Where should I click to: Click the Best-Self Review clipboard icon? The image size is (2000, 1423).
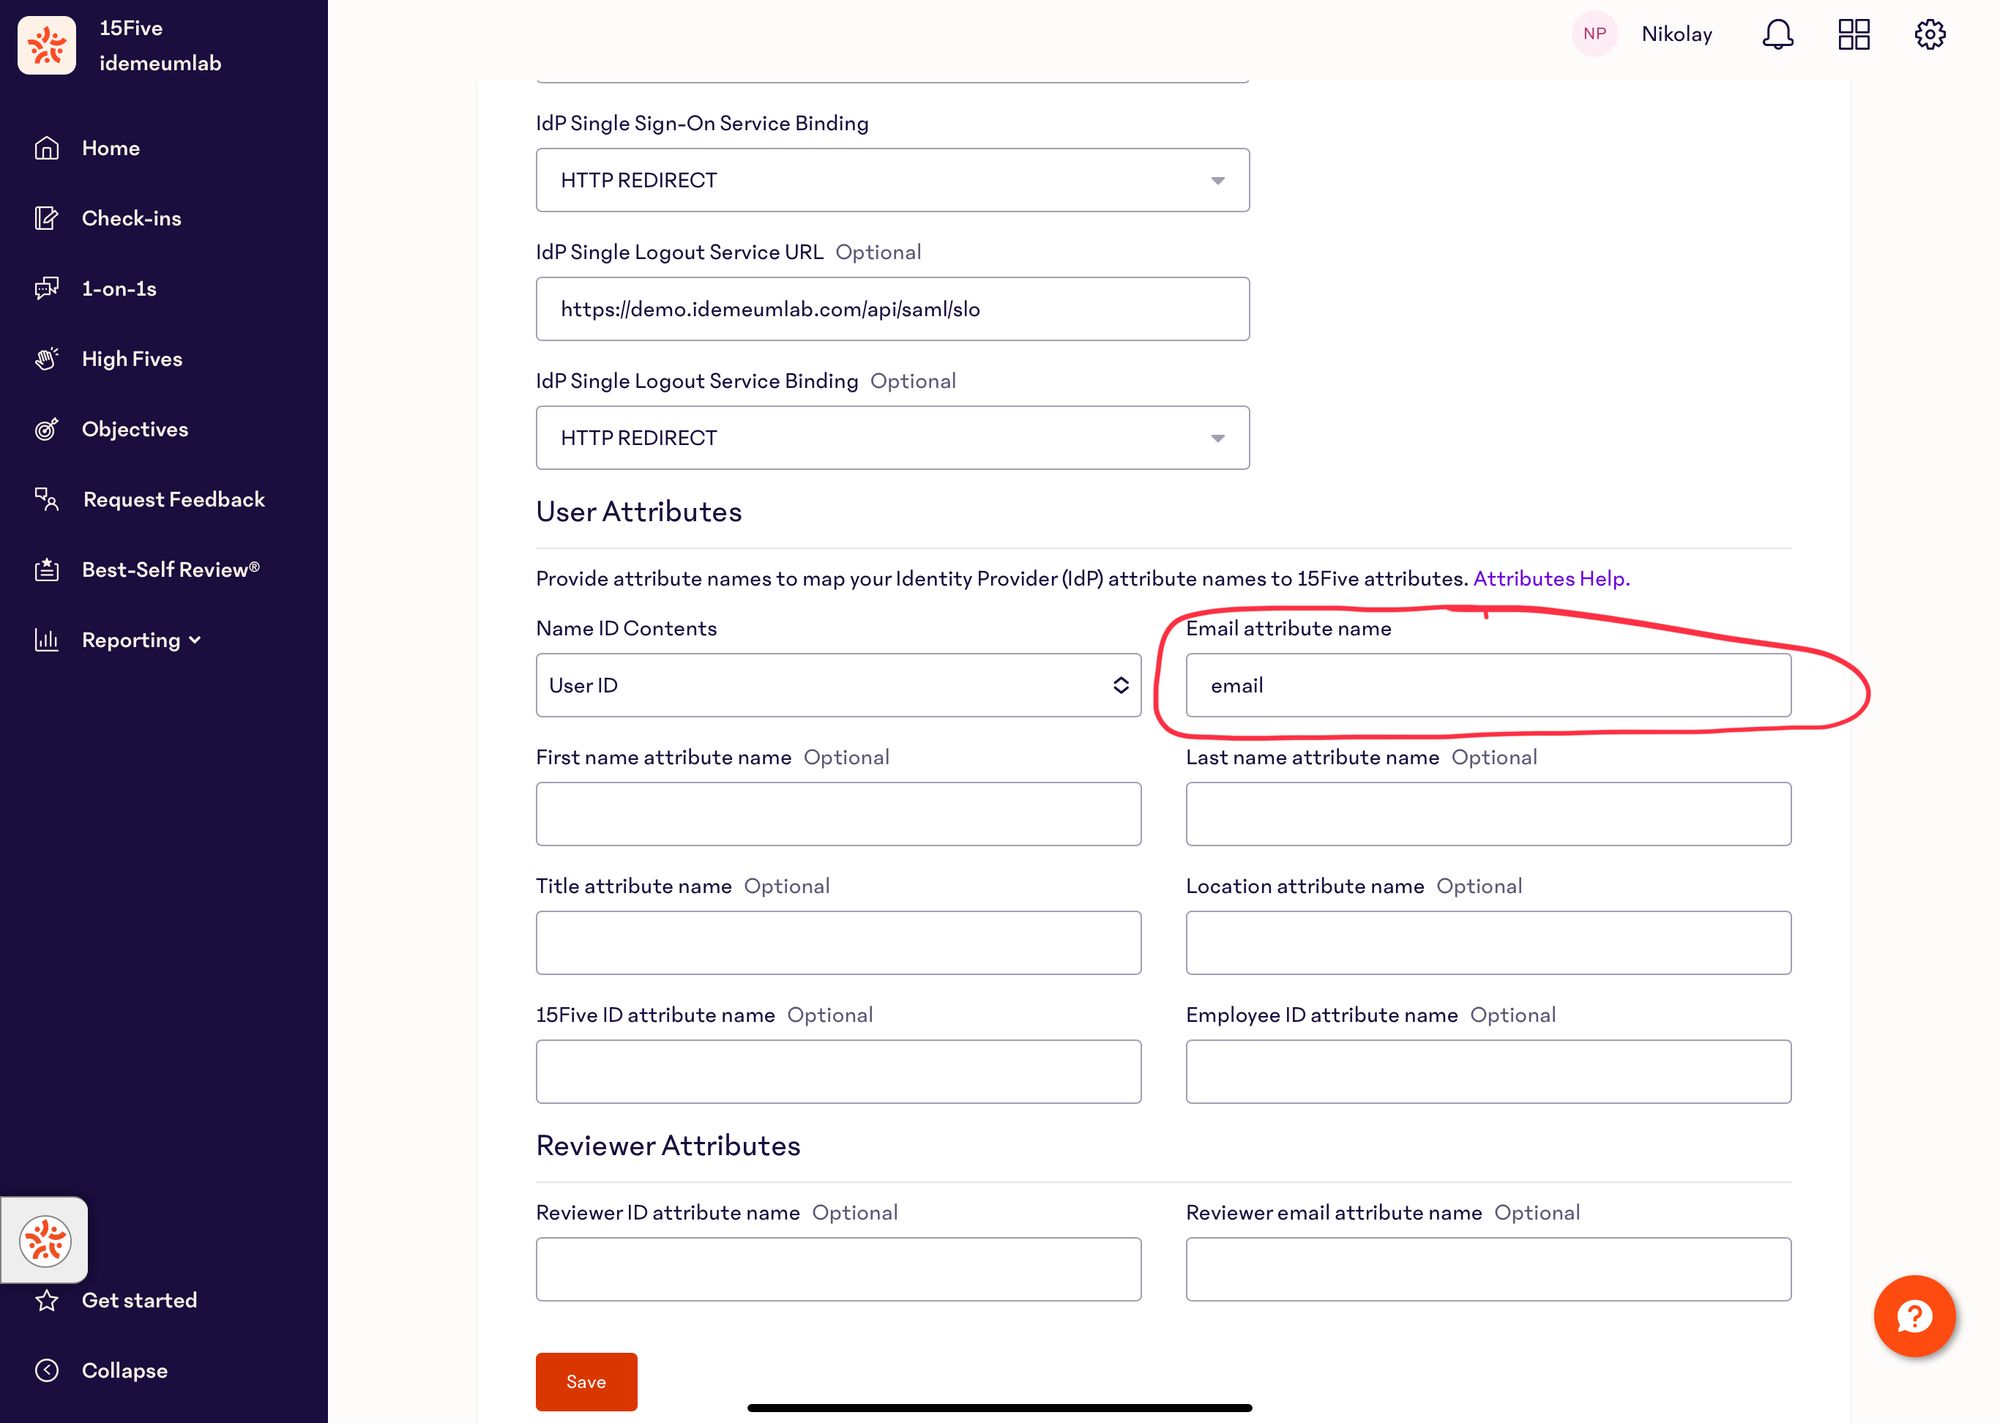(x=46, y=569)
